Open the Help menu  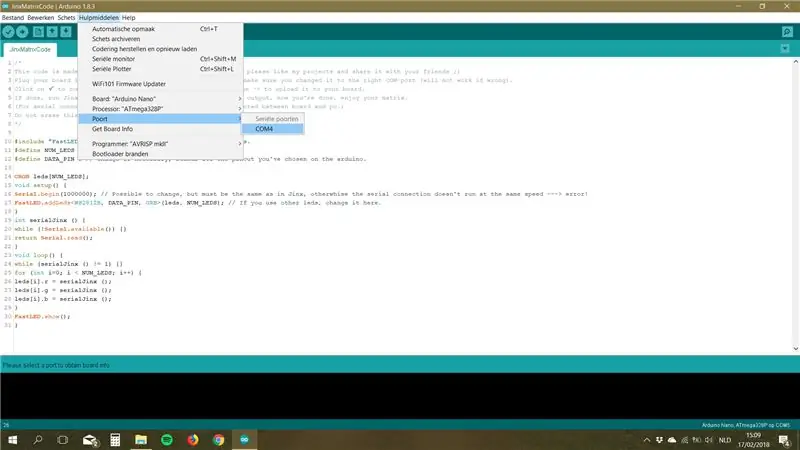click(129, 17)
